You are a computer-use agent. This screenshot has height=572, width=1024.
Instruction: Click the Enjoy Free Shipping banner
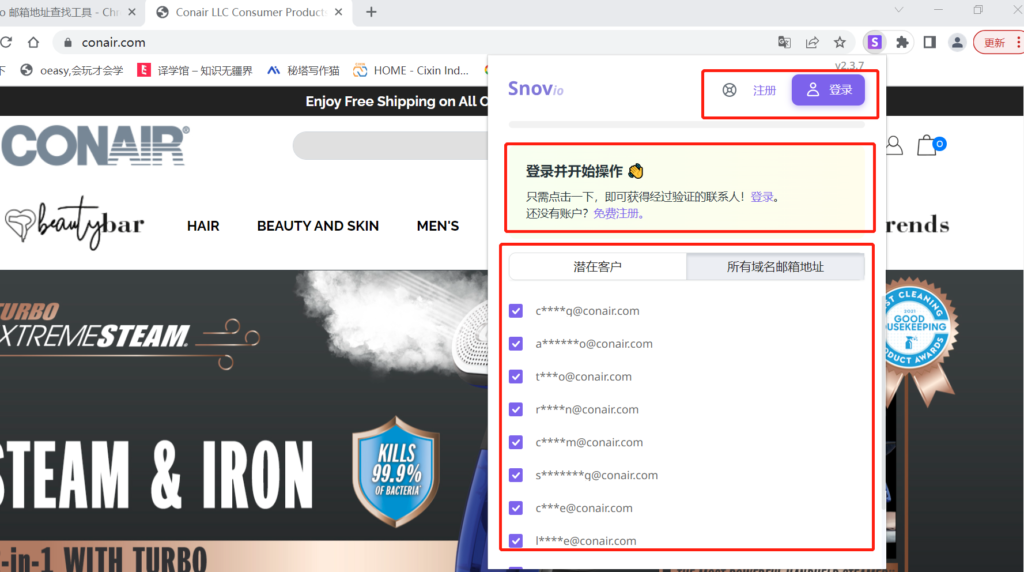click(396, 101)
